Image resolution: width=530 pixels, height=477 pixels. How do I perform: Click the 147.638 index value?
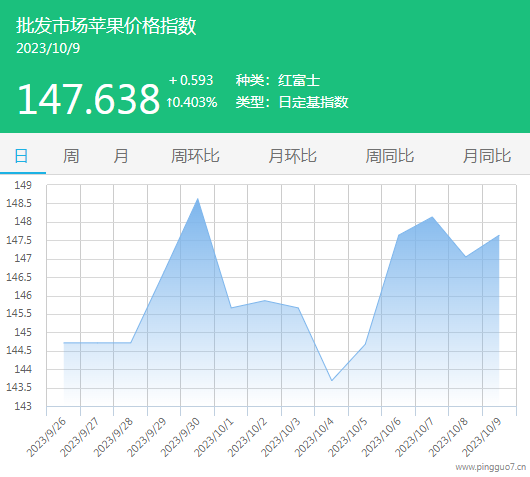(89, 99)
